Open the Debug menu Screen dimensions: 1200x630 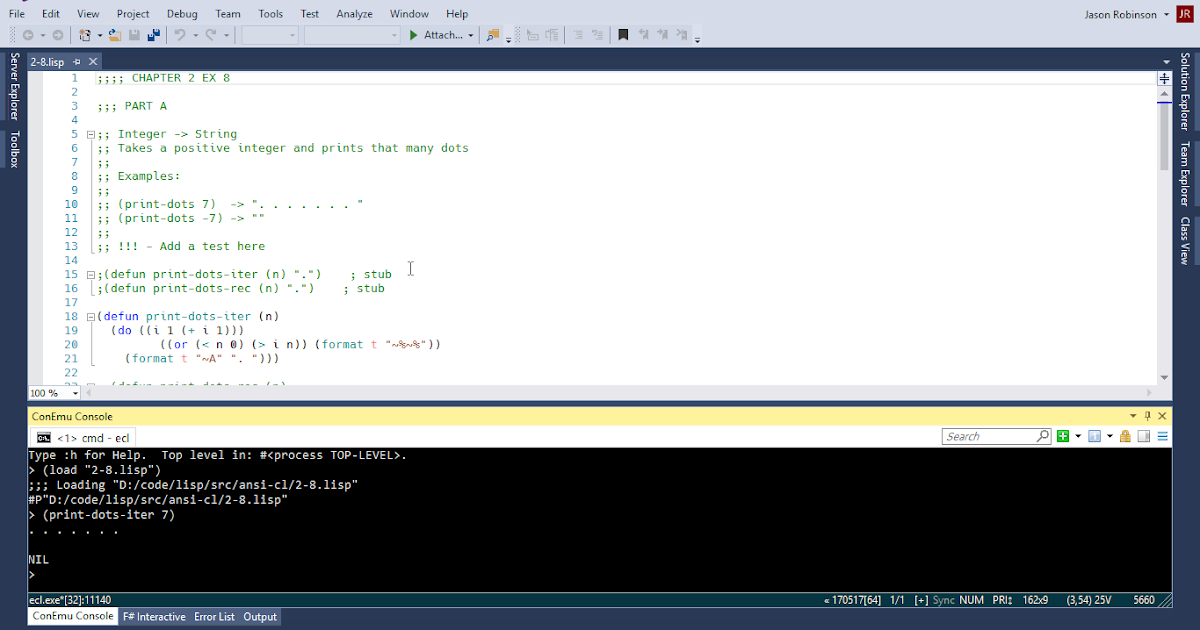(182, 14)
